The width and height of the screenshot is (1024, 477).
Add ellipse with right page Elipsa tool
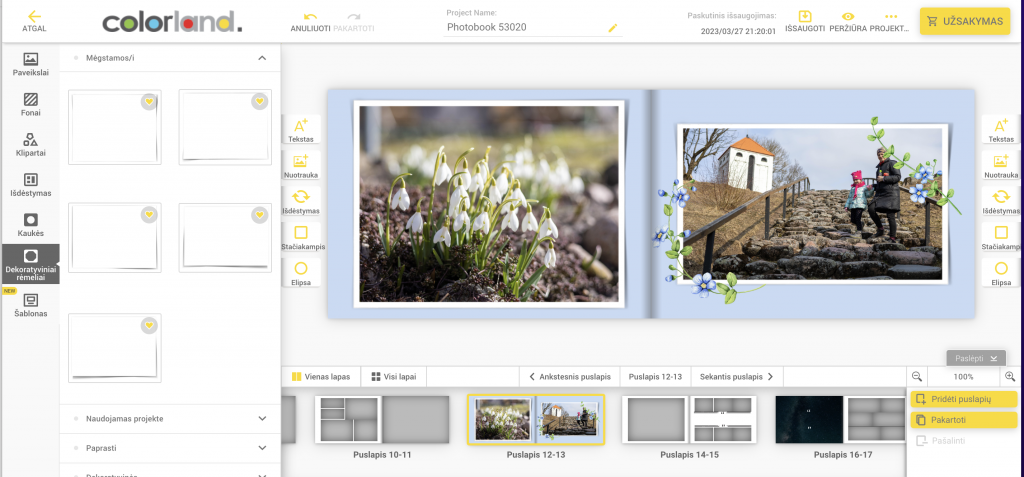coord(1000,273)
